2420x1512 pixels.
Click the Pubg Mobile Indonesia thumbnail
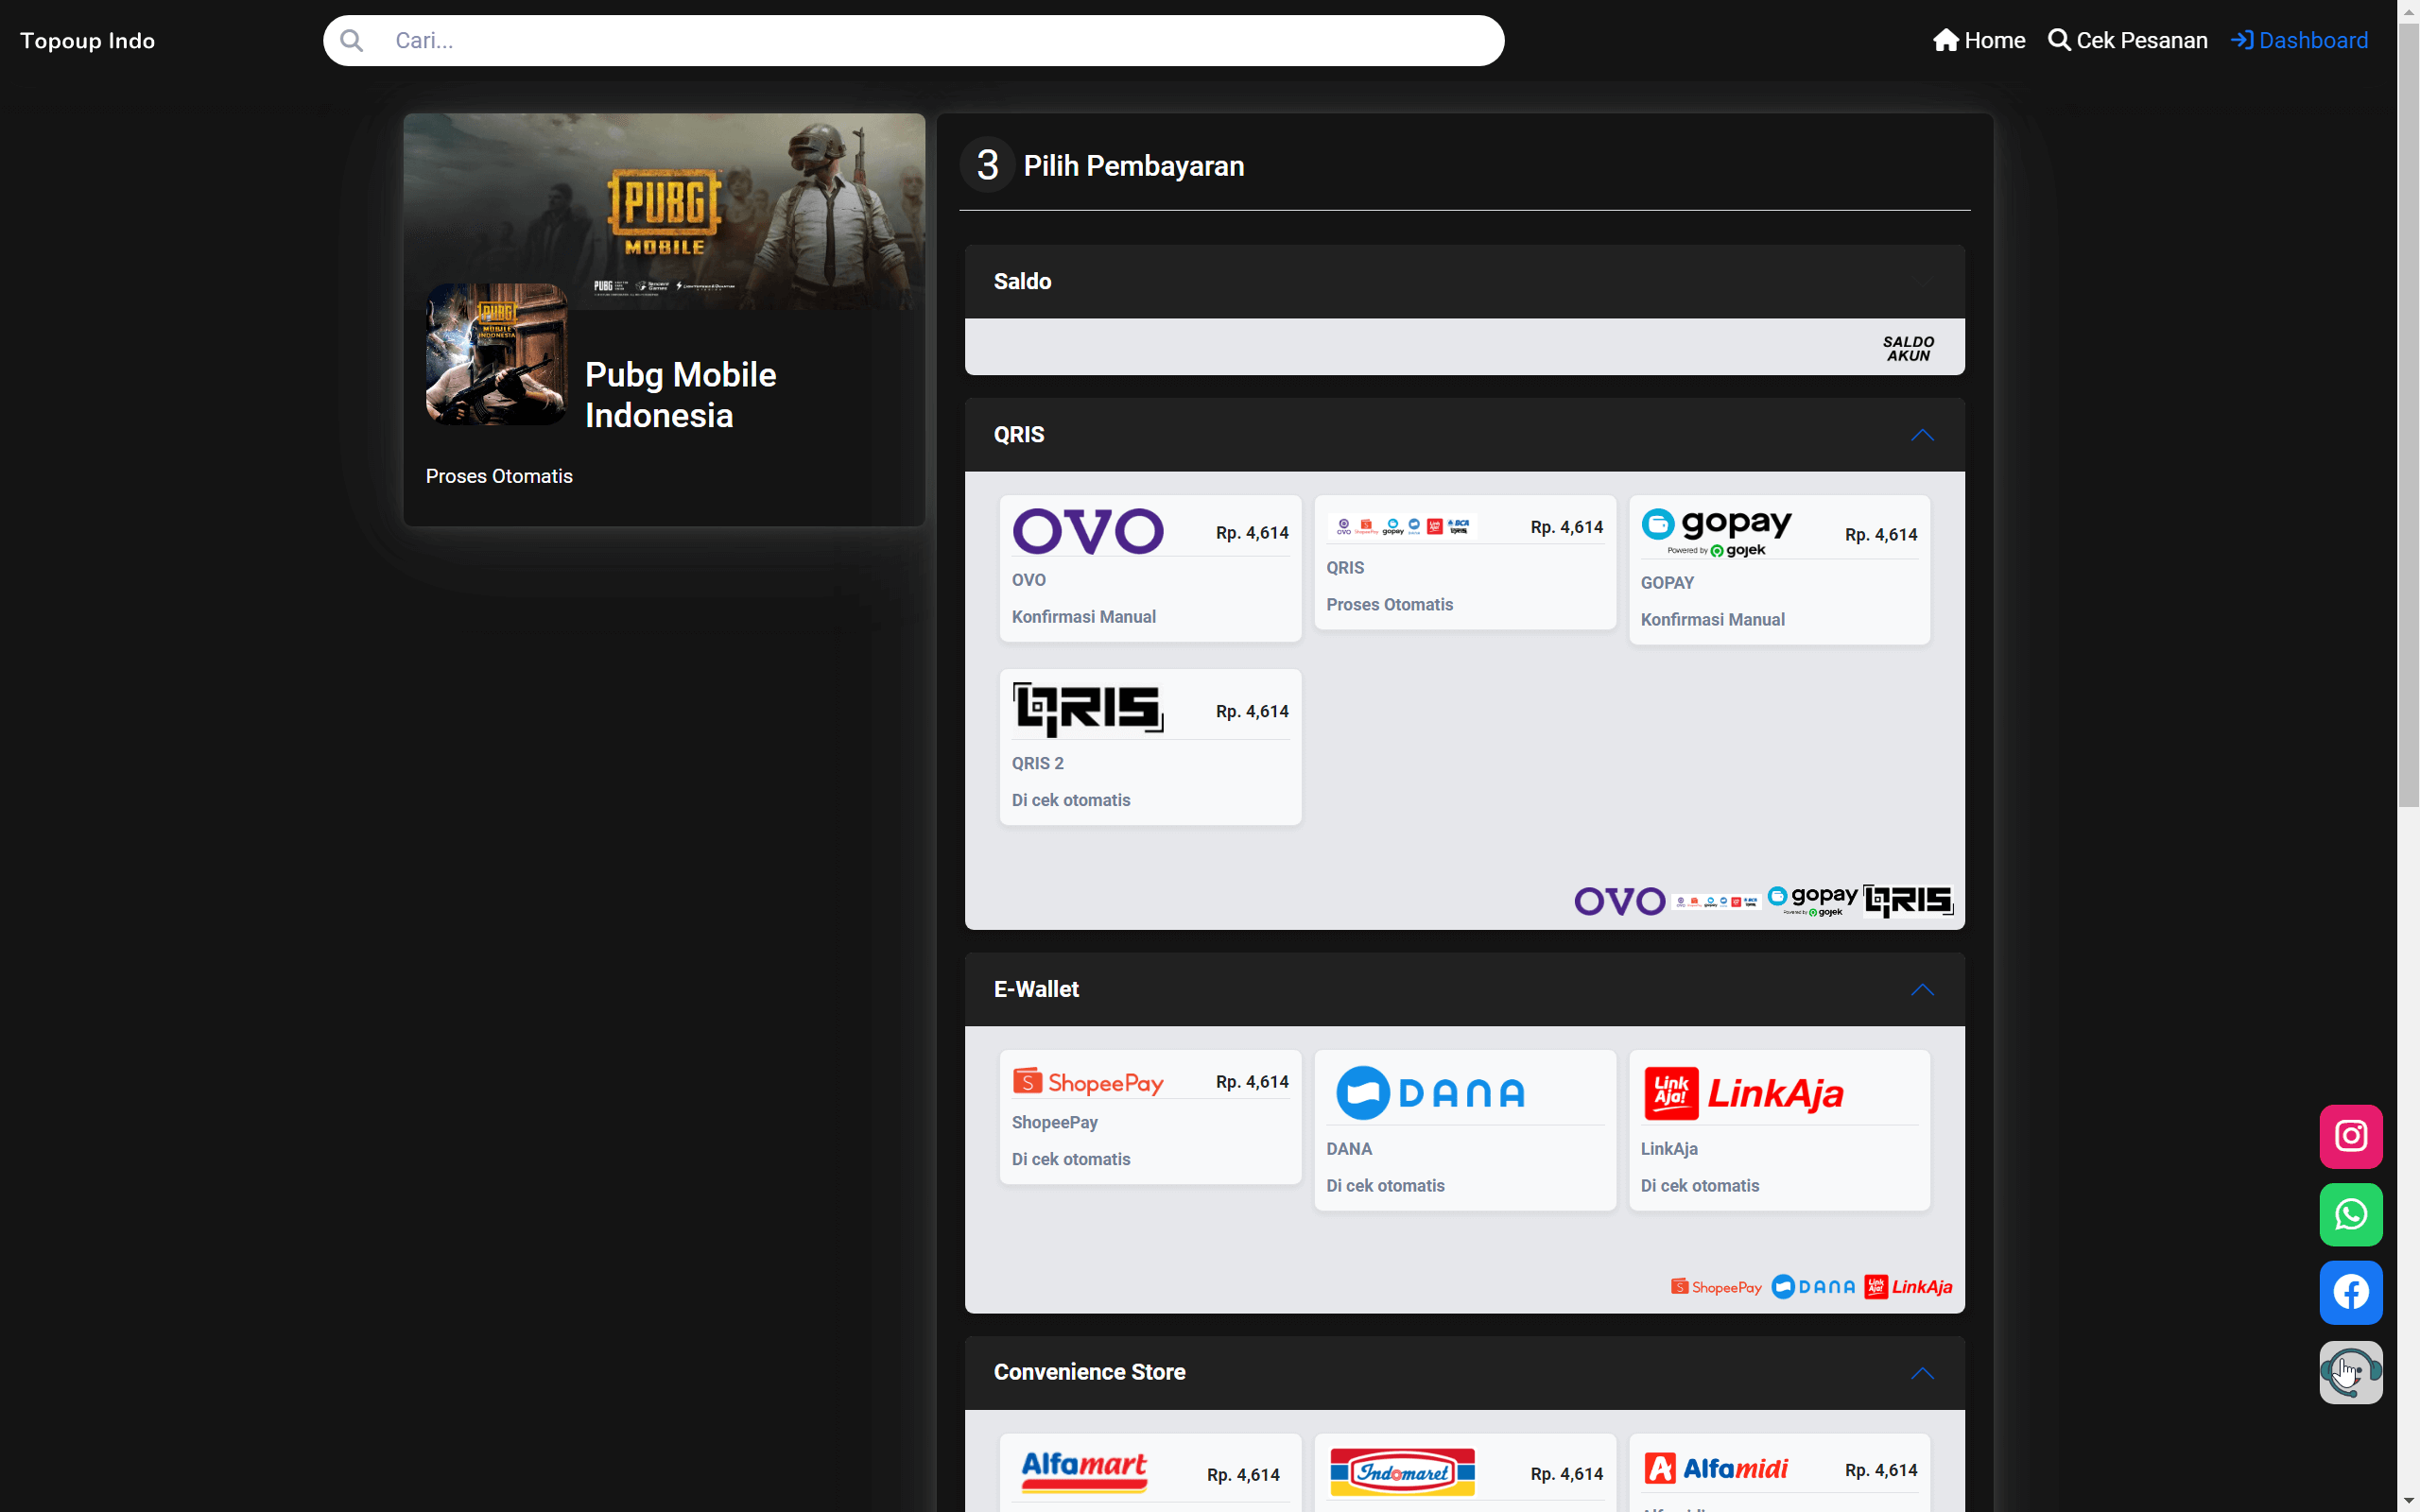point(496,354)
